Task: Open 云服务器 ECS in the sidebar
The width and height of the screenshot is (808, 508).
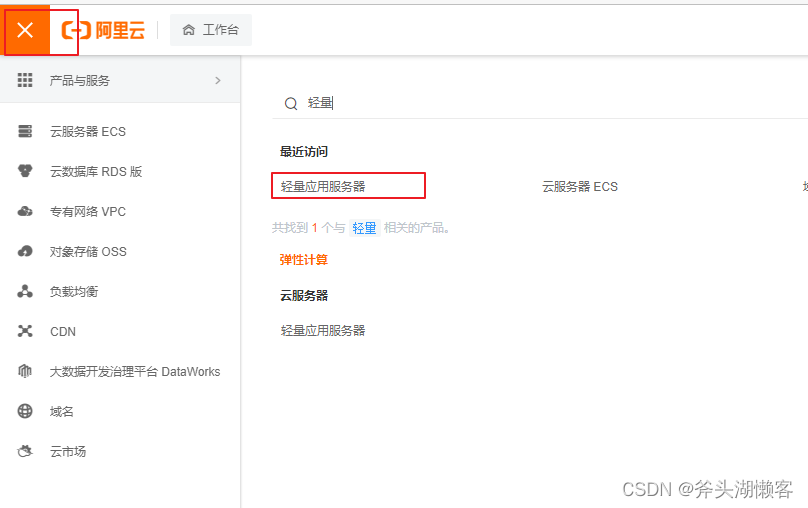Action: tap(88, 131)
